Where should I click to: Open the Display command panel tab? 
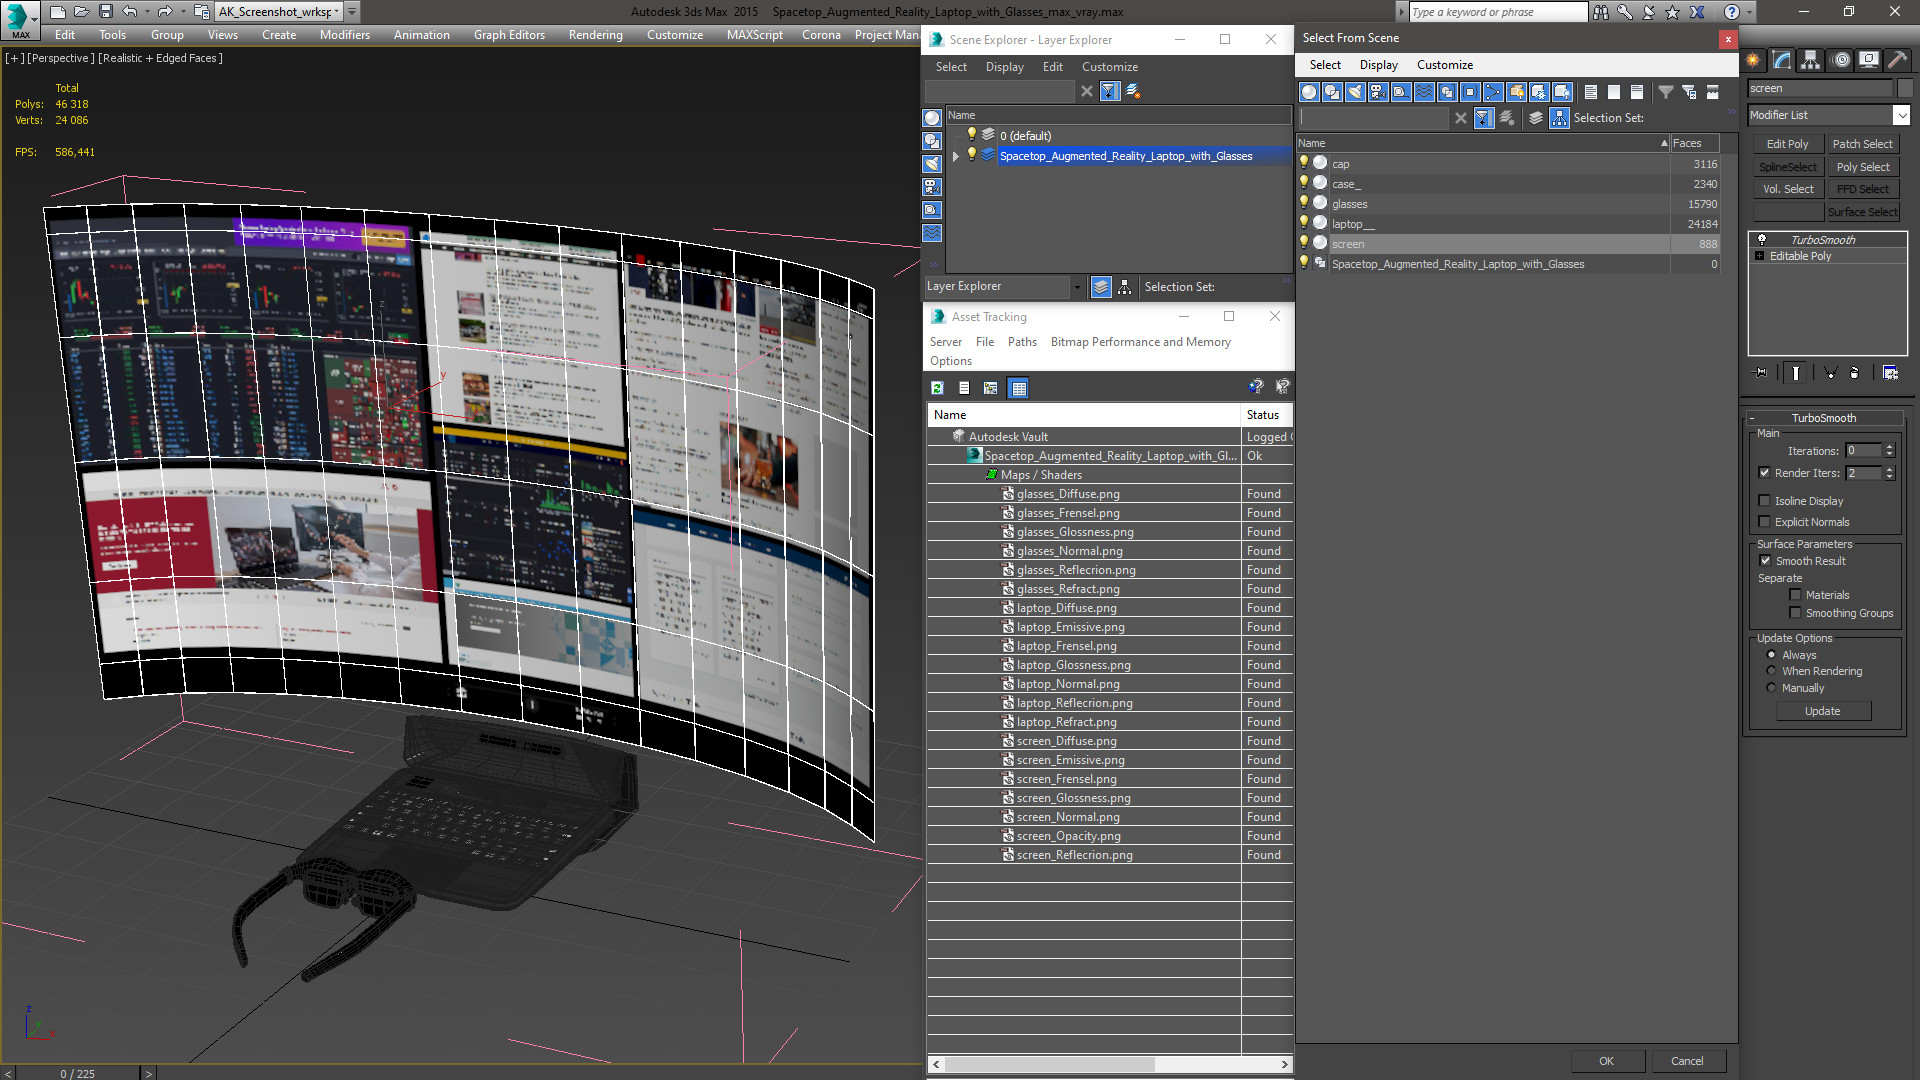[x=1868, y=60]
